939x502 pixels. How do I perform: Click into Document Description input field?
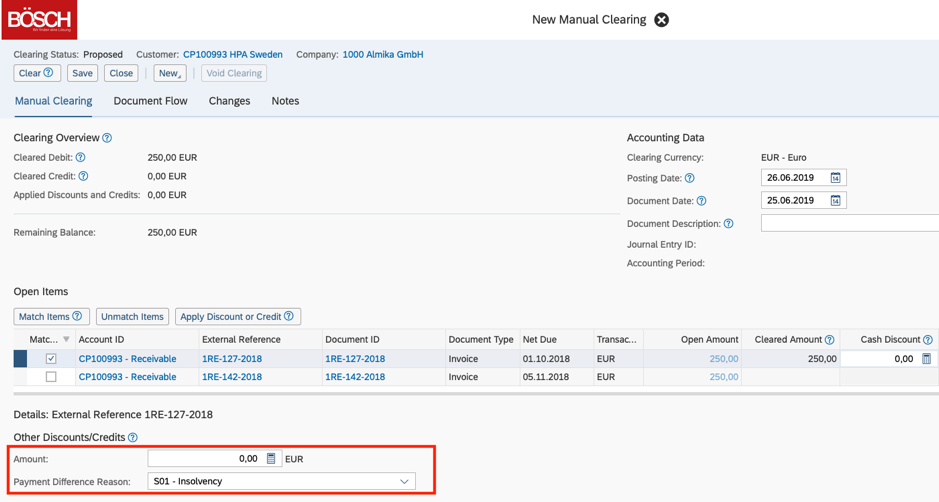(x=848, y=224)
